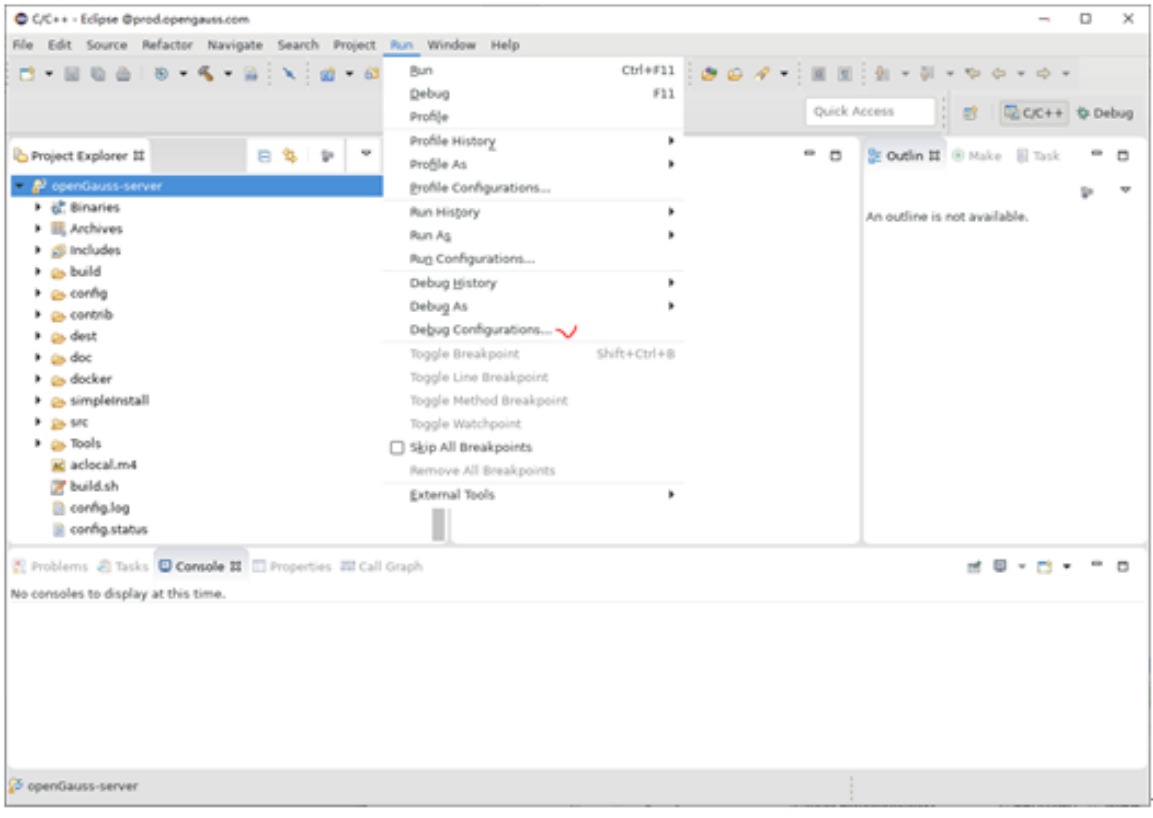This screenshot has height=818, width=1153.
Task: Select the docker folder
Action: 81,380
